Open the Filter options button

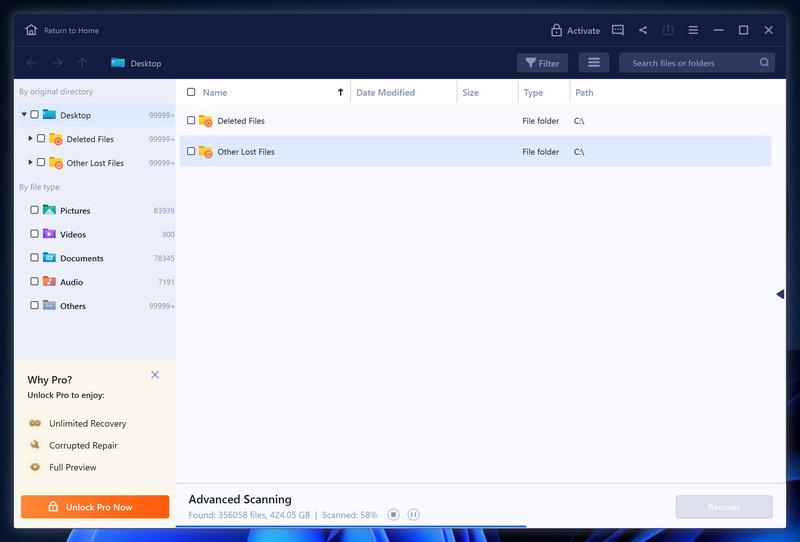tap(542, 63)
